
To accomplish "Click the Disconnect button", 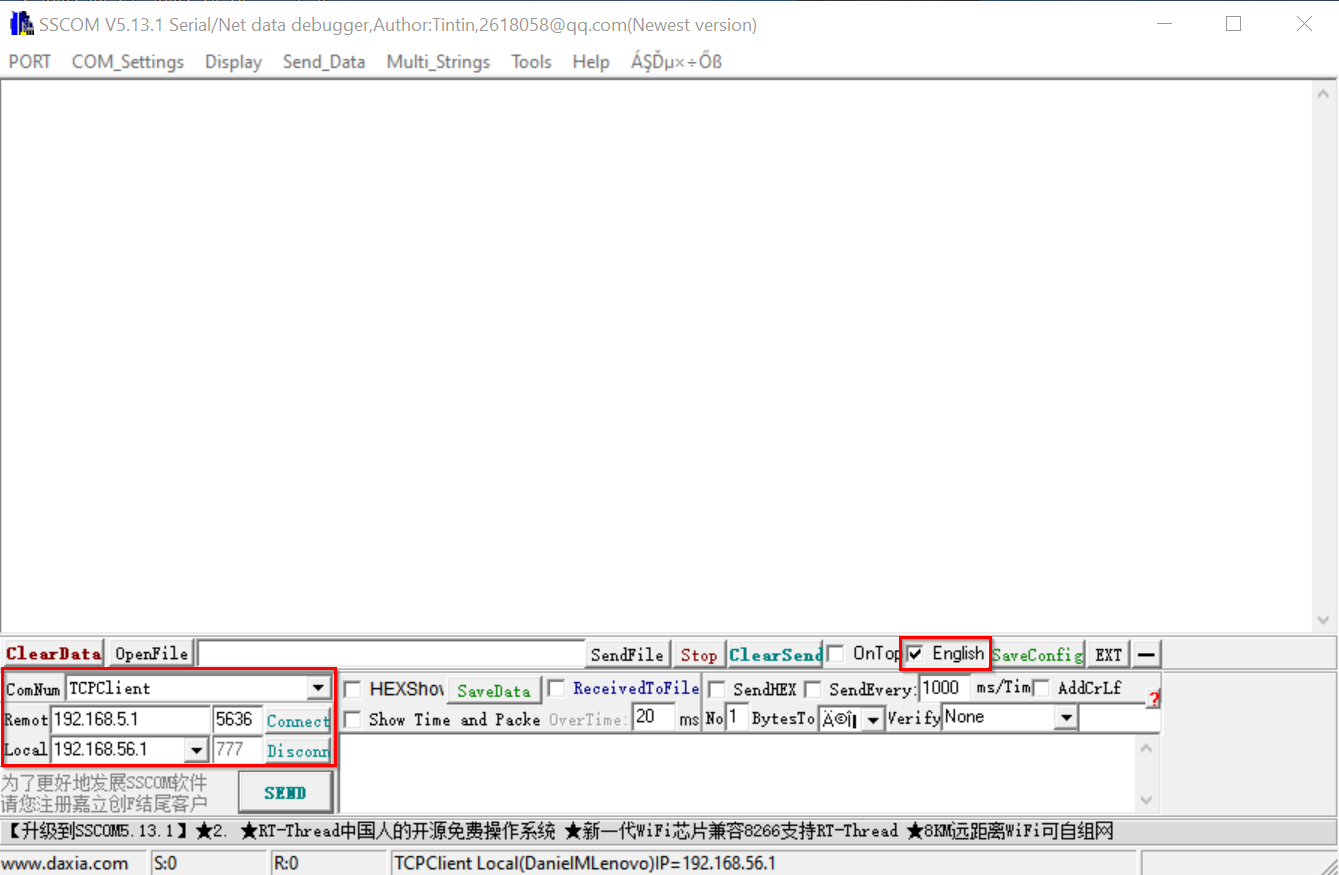I will point(298,751).
